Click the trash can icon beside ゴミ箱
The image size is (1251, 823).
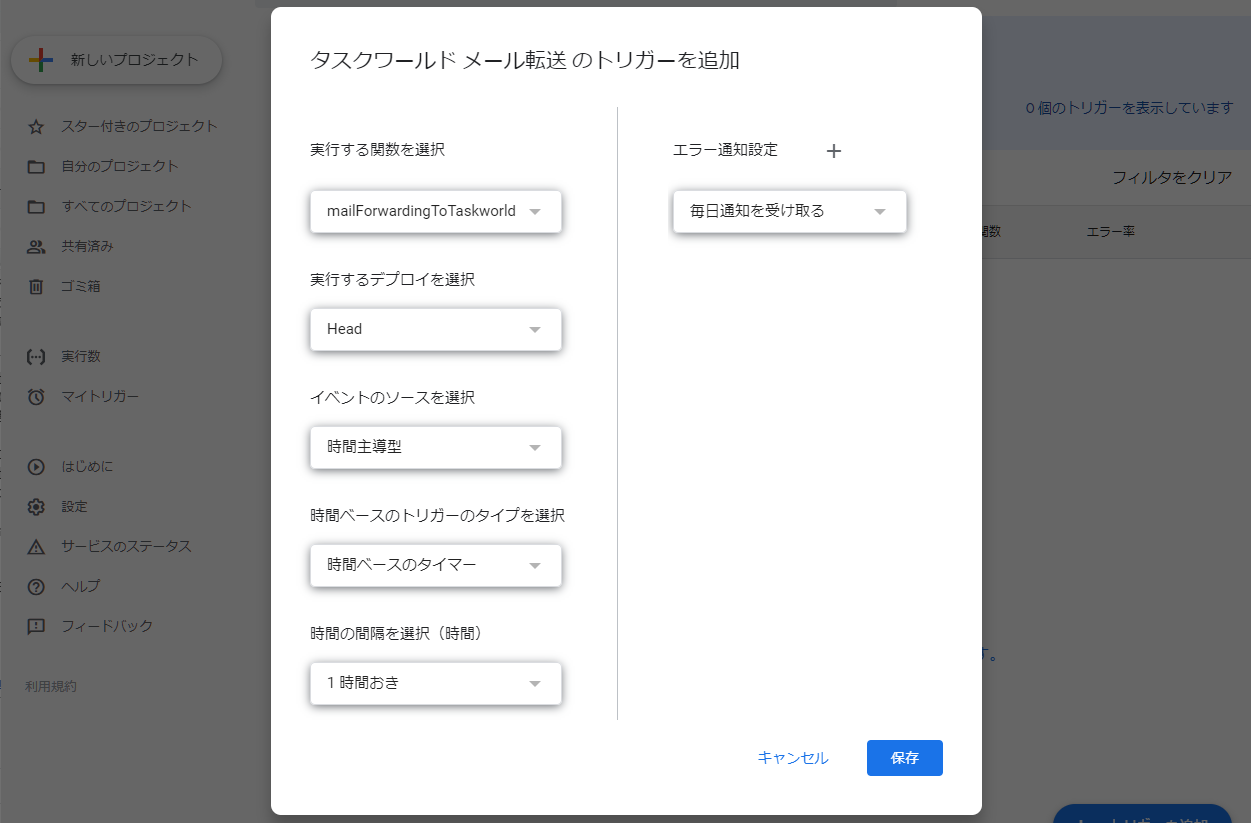36,287
